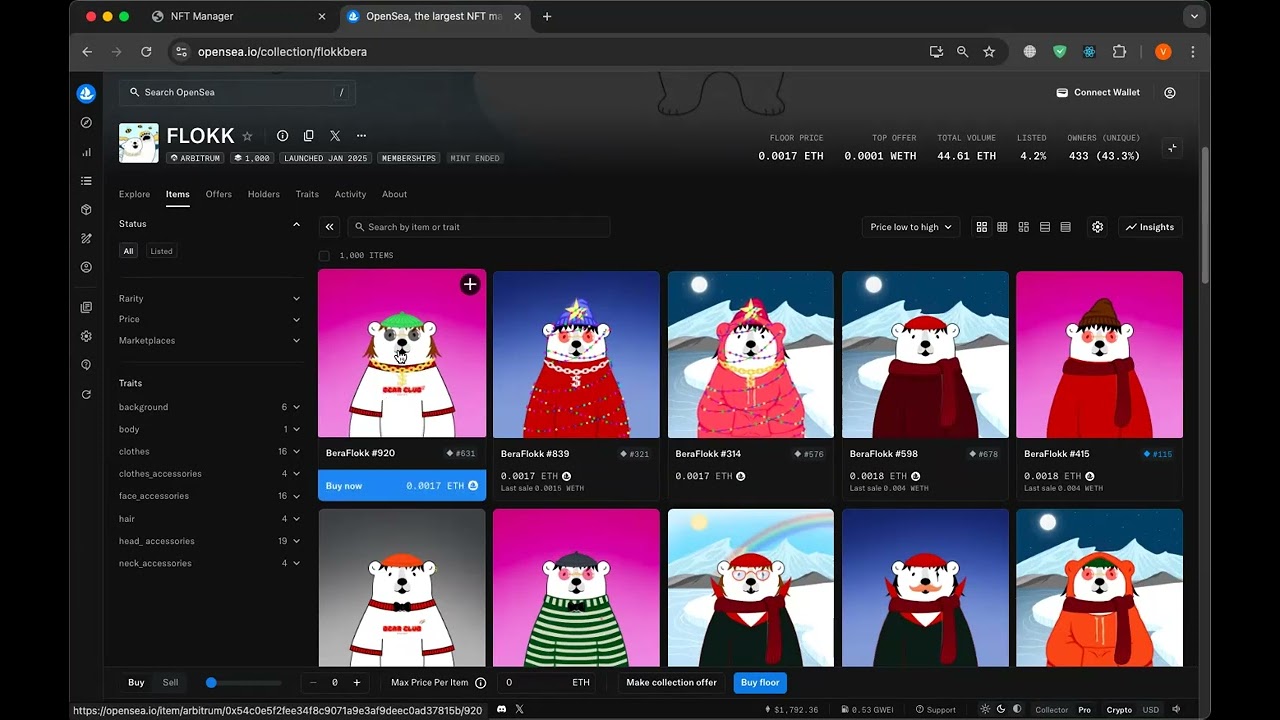1280x720 pixels.
Task: Favorite the FLOKK collection with star
Action: (247, 136)
